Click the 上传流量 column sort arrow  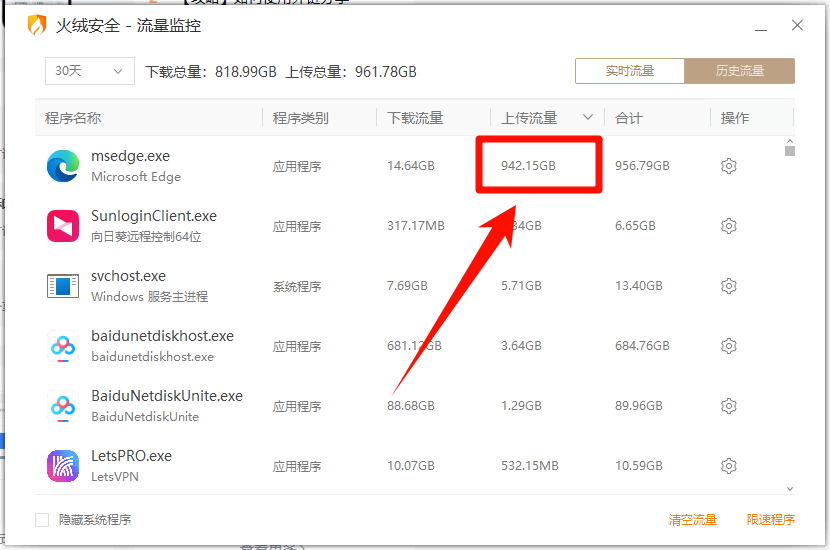point(588,117)
